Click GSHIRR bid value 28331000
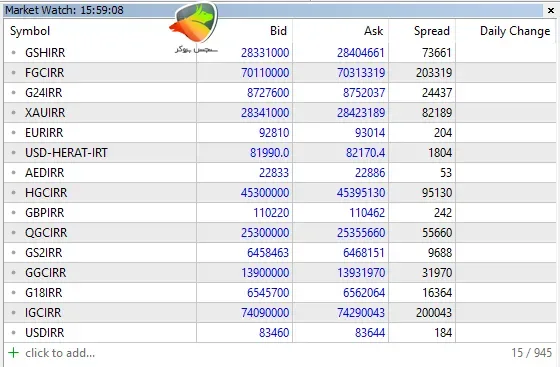This screenshot has width=560, height=367. pos(265,53)
